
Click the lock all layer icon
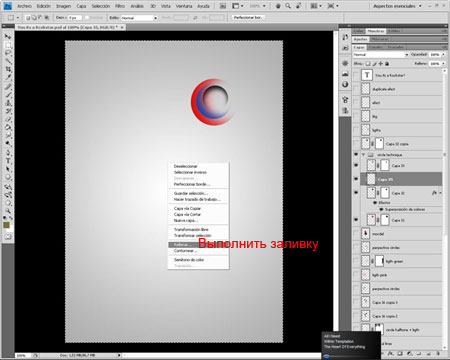[x=387, y=63]
